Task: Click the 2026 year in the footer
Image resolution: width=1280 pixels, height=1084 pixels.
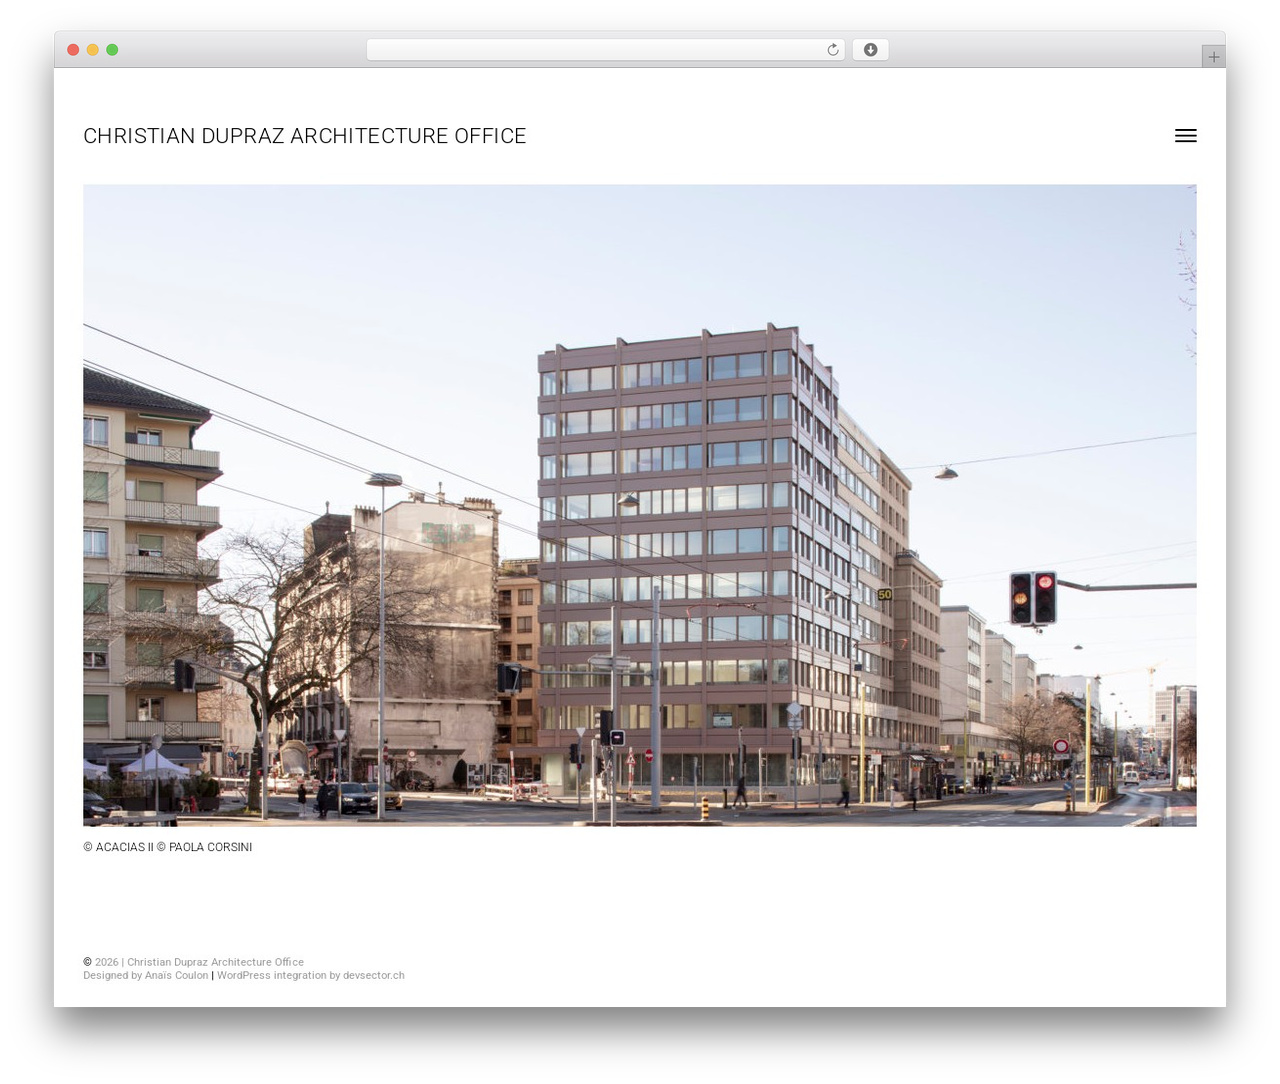Action: coord(106,962)
